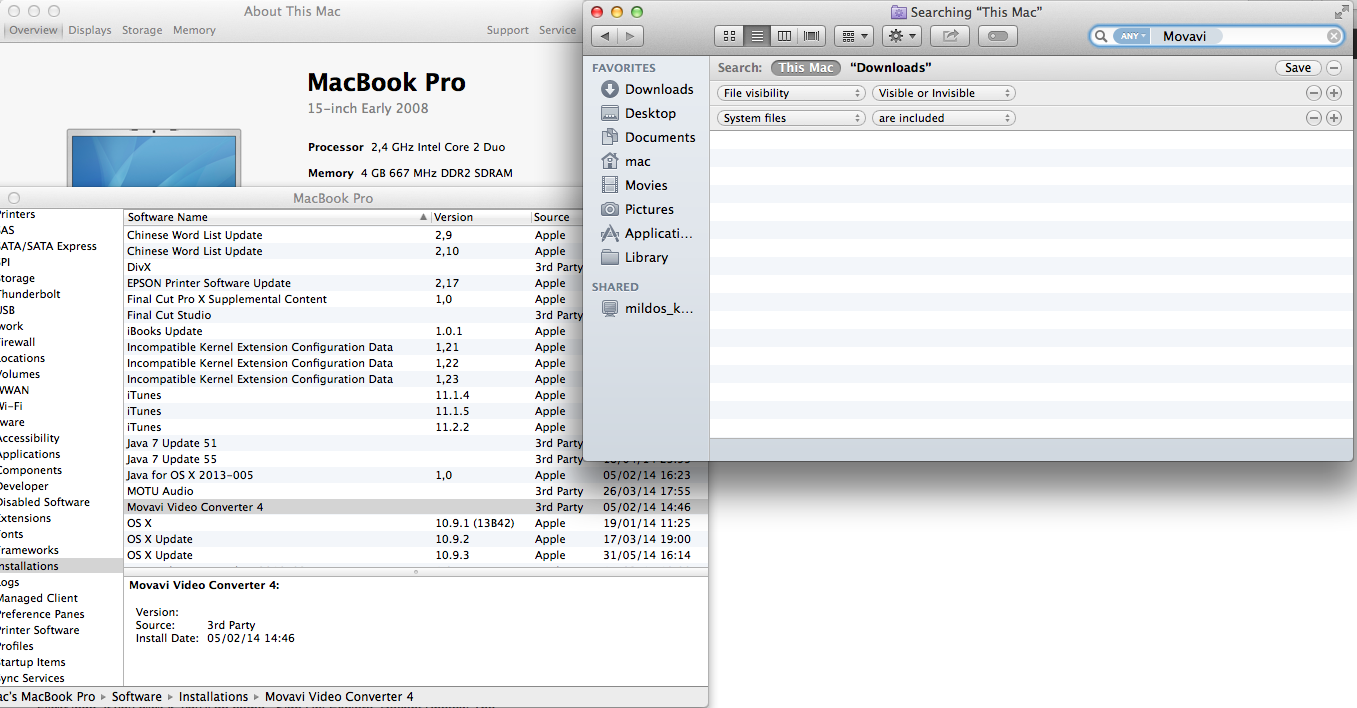Select MOTU Audio installation row
This screenshot has height=708, width=1357.
click(x=415, y=491)
